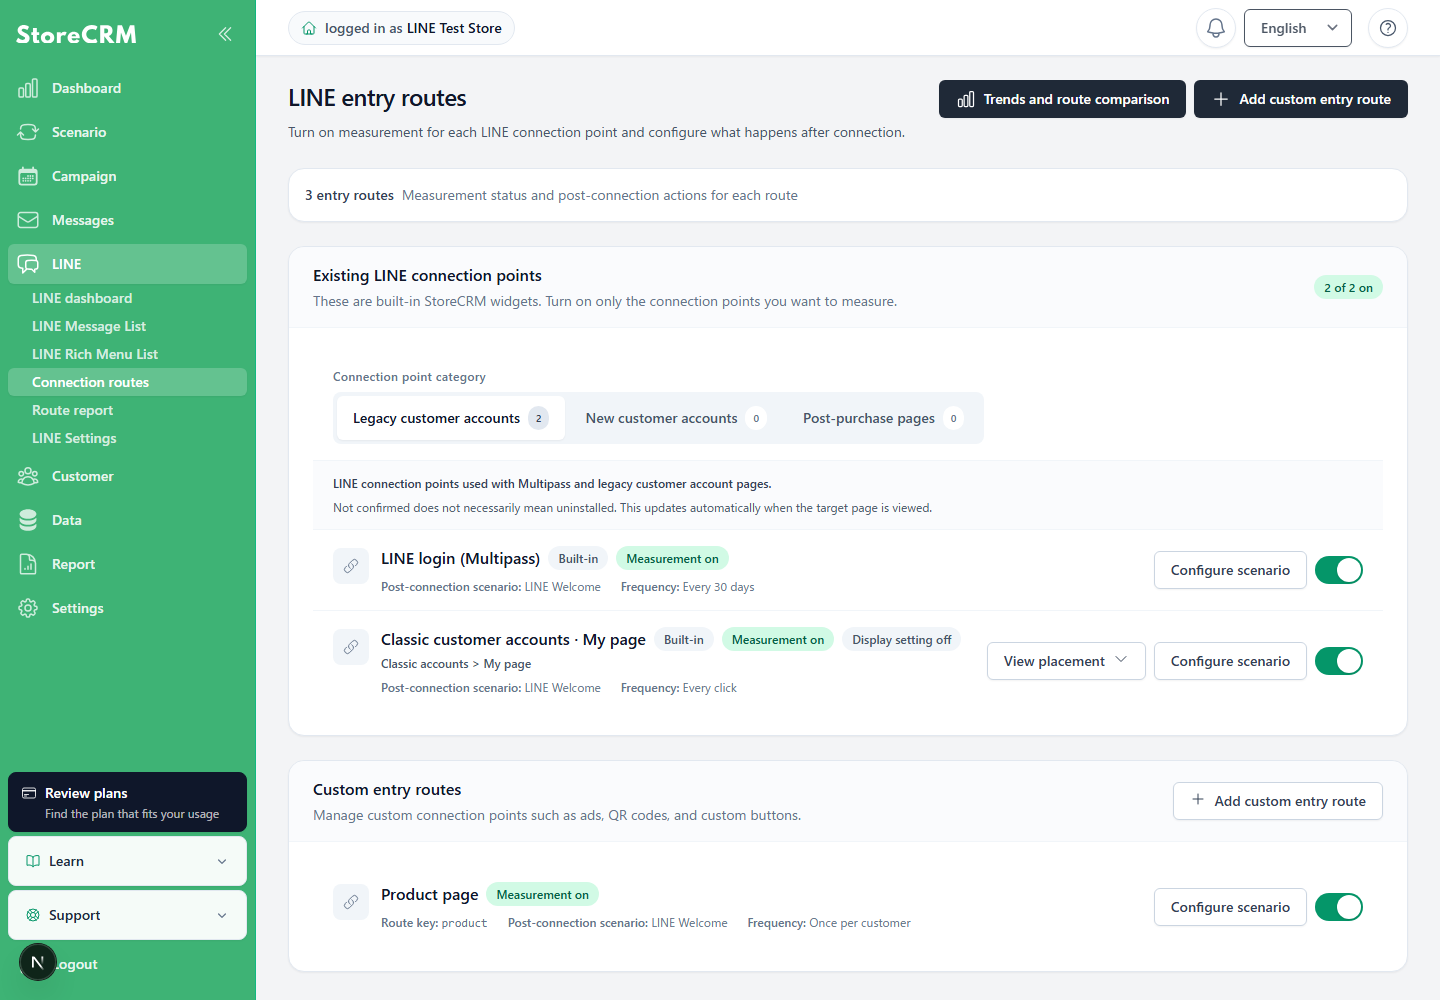Click the LINE chat bubble icon
The width and height of the screenshot is (1440, 1000).
28,264
